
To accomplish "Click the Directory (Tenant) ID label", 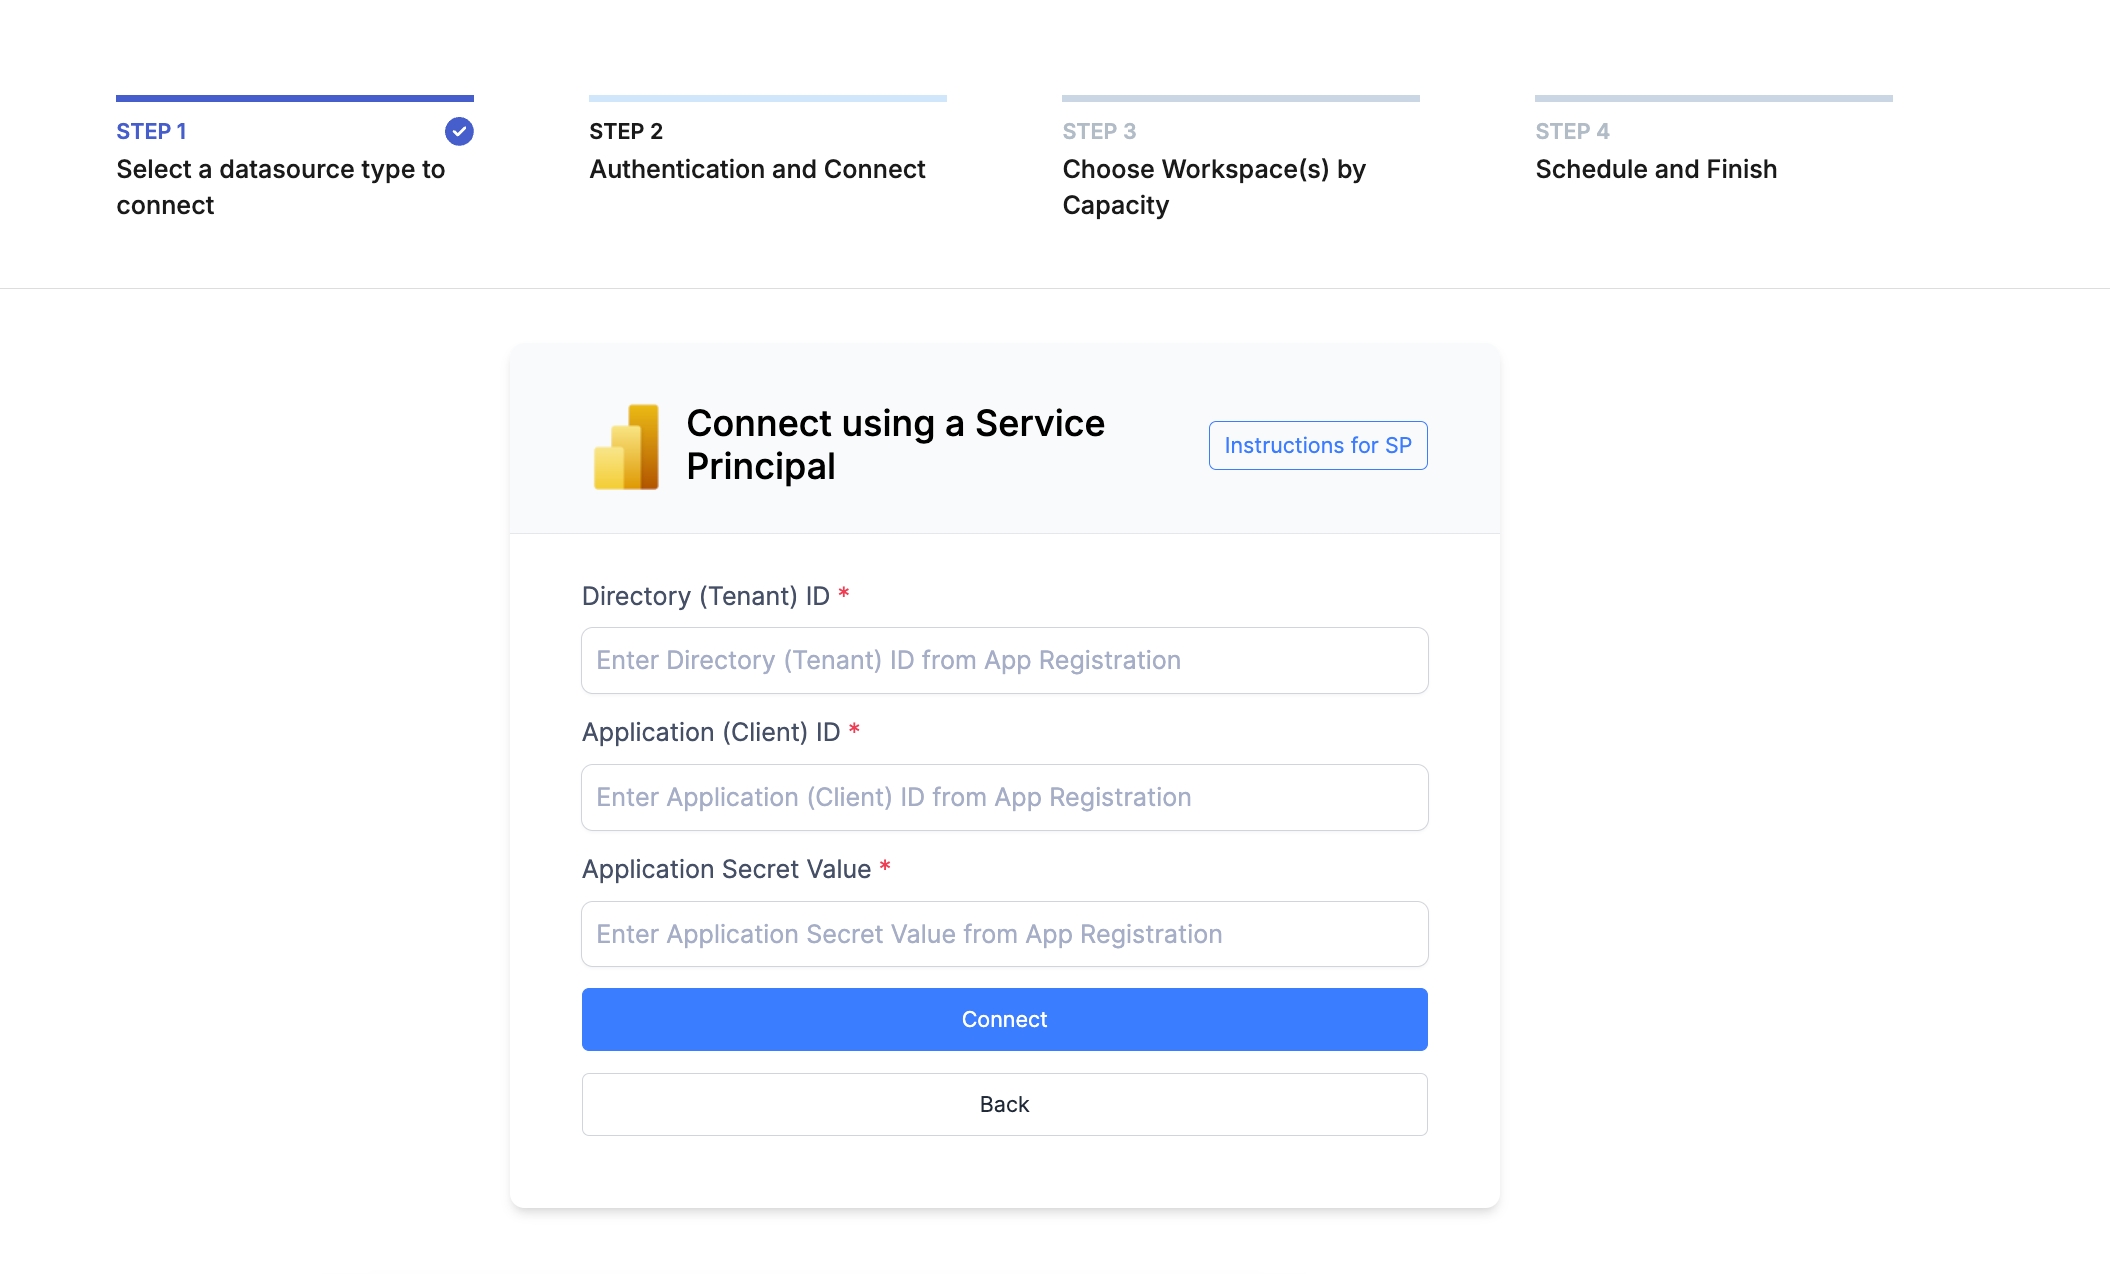I will pyautogui.click(x=706, y=596).
